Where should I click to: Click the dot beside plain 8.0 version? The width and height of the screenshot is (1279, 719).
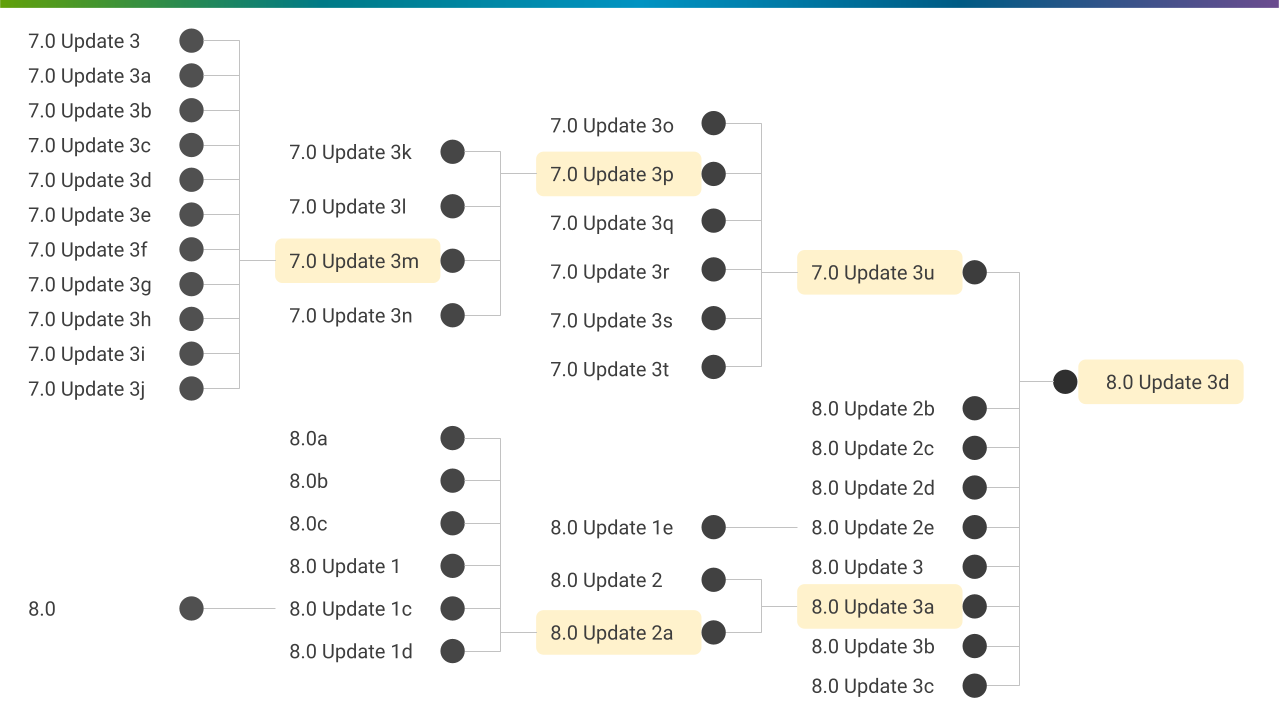pos(191,608)
